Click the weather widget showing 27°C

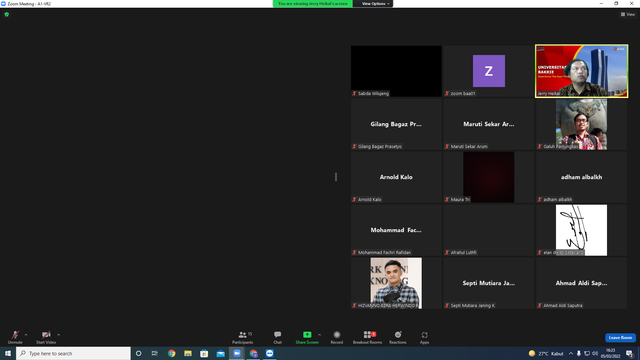tap(545, 353)
